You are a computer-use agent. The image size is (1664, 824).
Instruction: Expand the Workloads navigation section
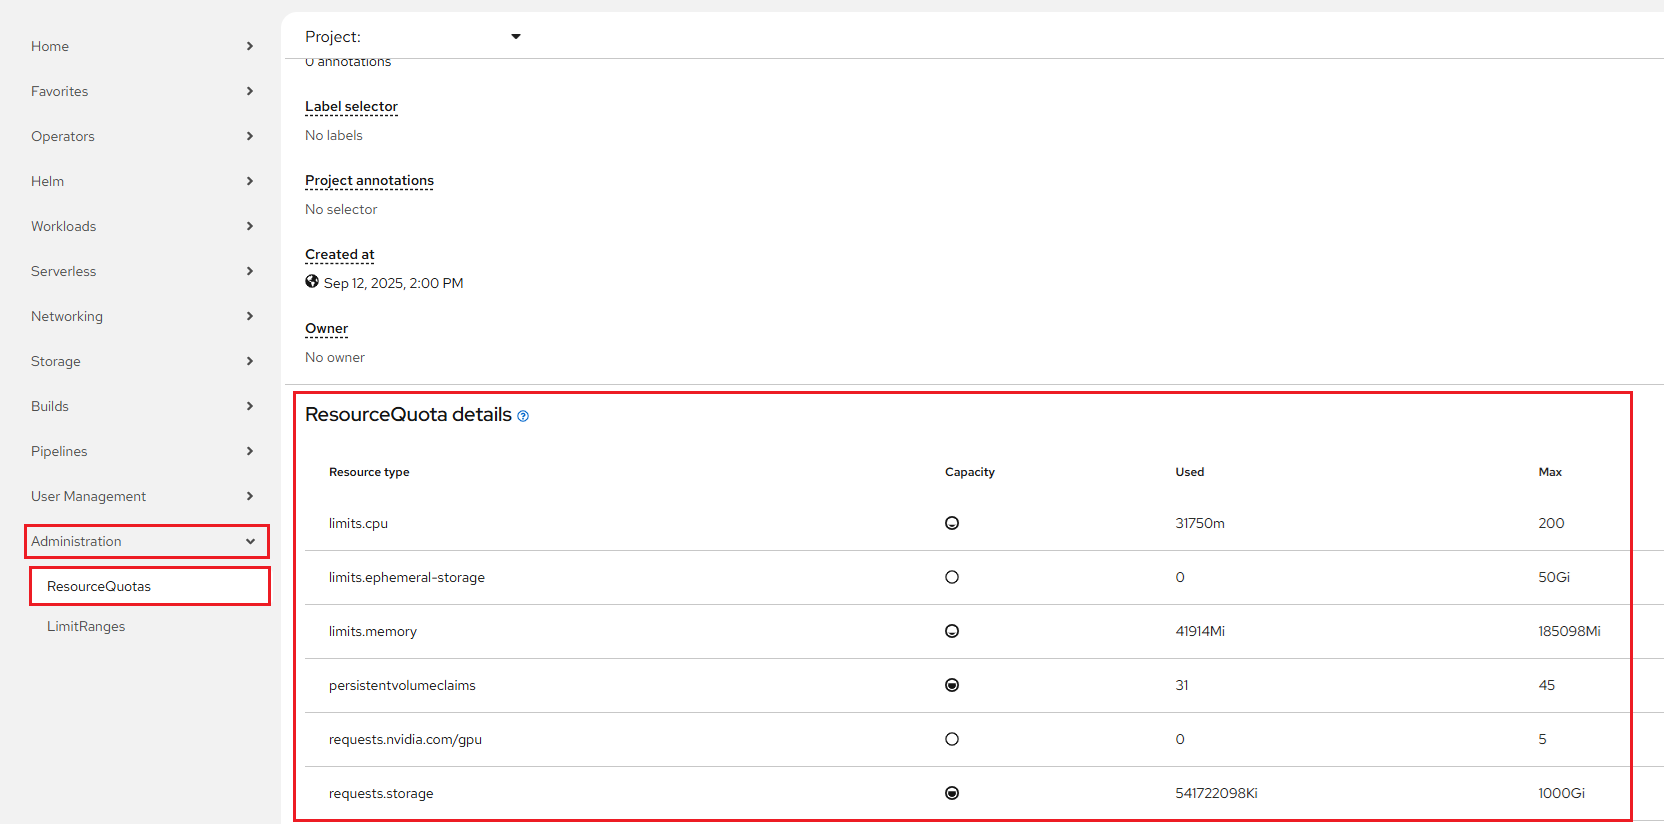(x=142, y=226)
